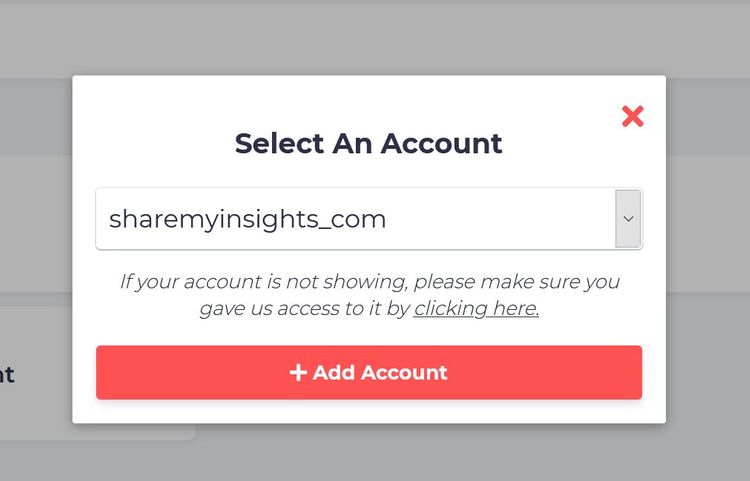Follow the "clicking here" access link
This screenshot has width=750, height=481.
click(476, 308)
